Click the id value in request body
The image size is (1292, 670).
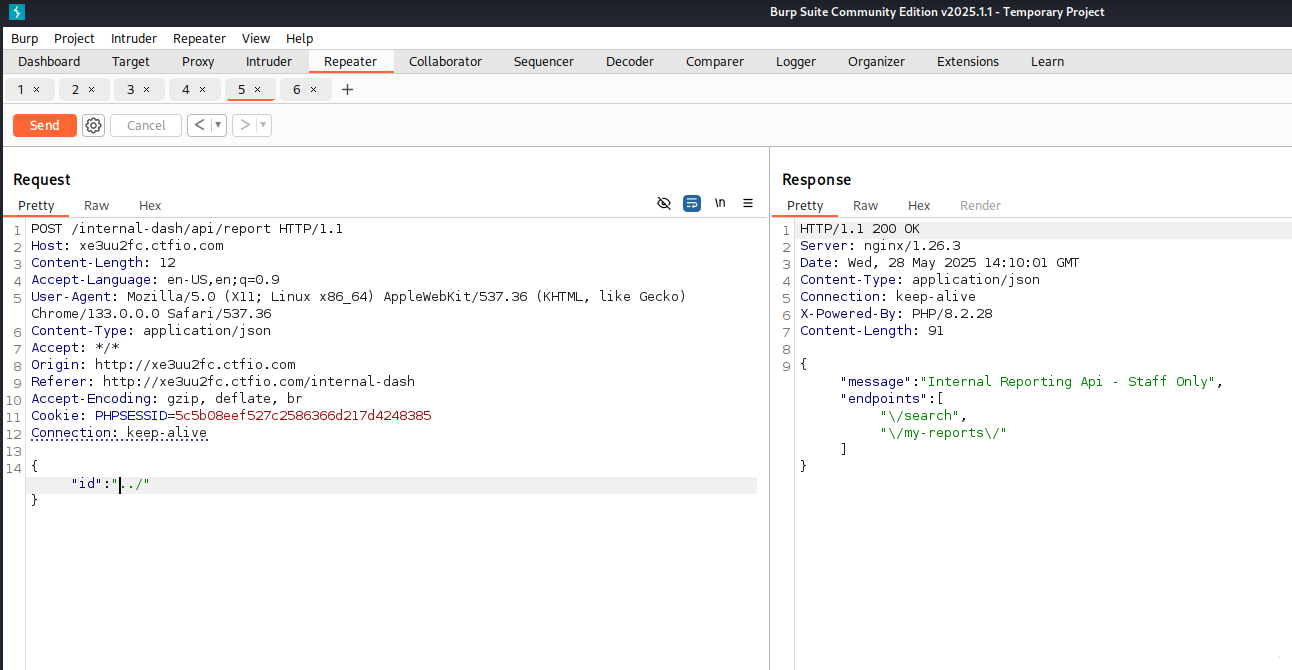[x=134, y=485]
